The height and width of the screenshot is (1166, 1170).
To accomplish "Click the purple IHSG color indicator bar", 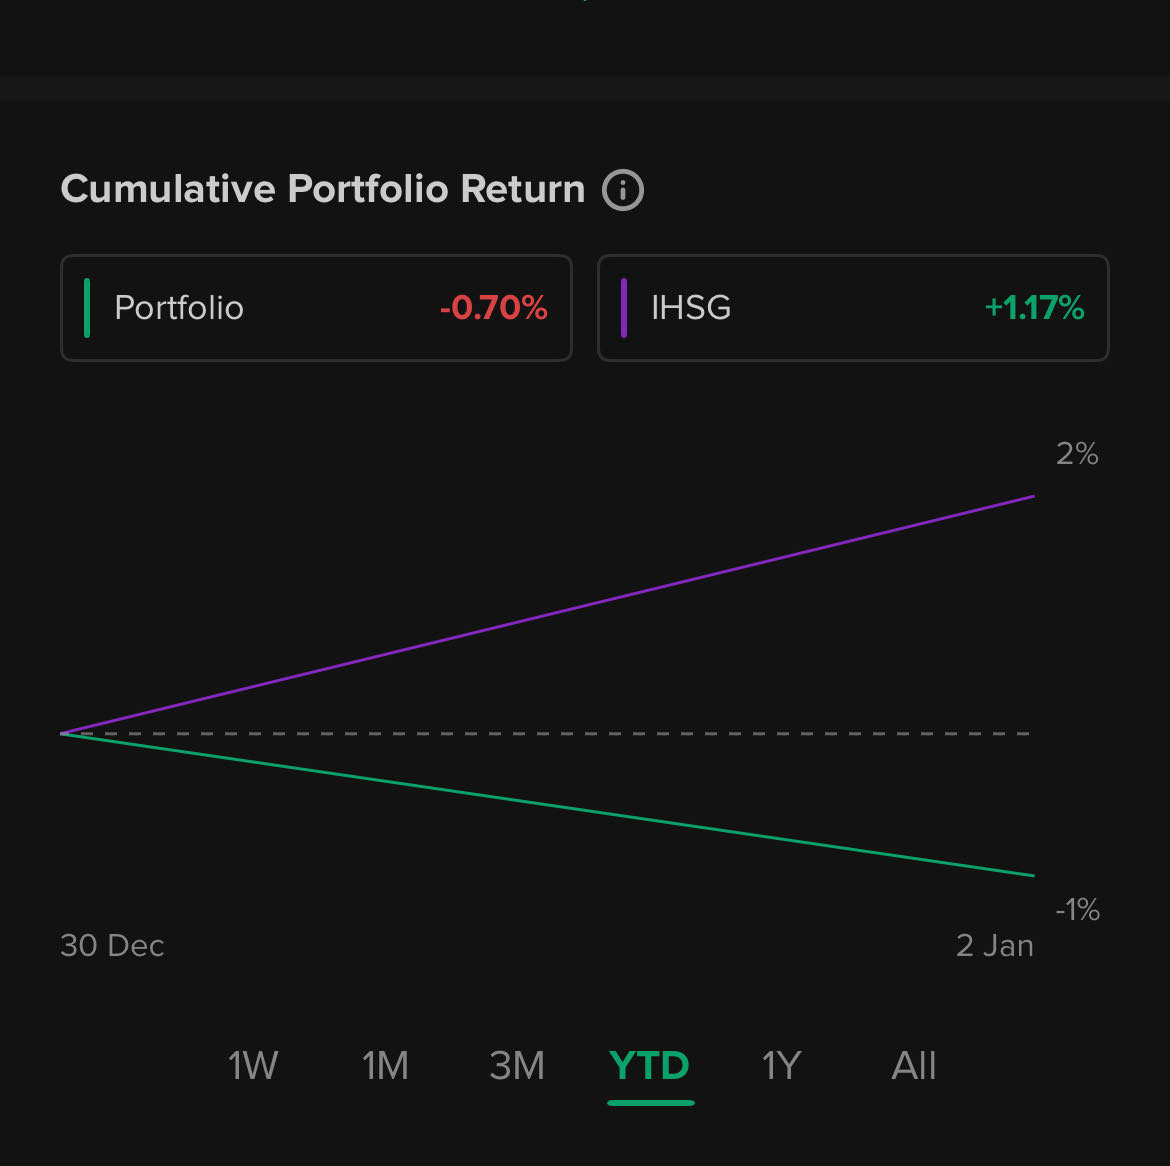I will [624, 308].
